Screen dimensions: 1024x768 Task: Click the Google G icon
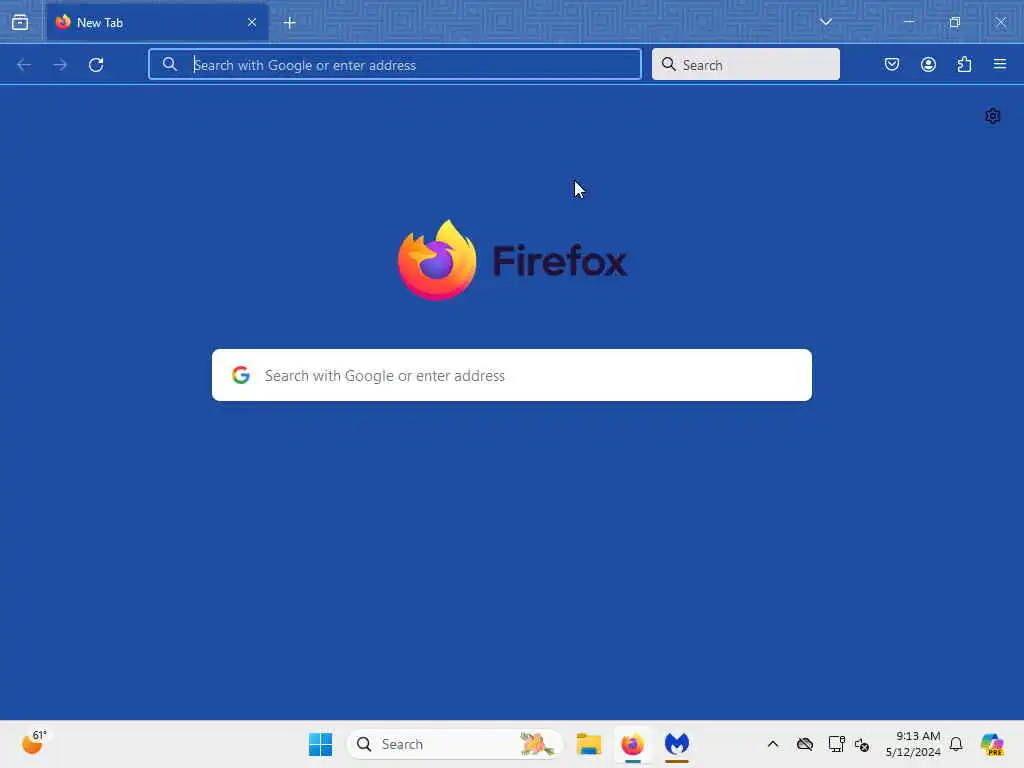pyautogui.click(x=241, y=375)
